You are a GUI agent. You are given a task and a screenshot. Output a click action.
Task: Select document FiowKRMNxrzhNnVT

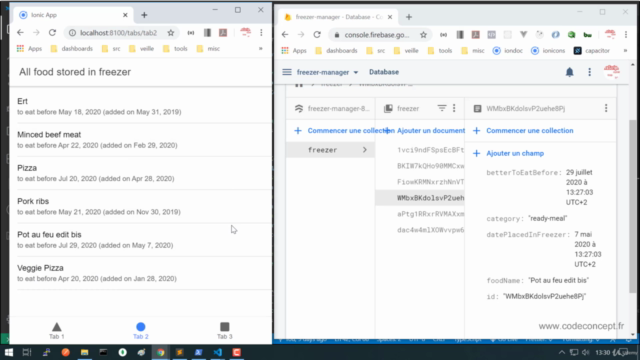pos(430,182)
